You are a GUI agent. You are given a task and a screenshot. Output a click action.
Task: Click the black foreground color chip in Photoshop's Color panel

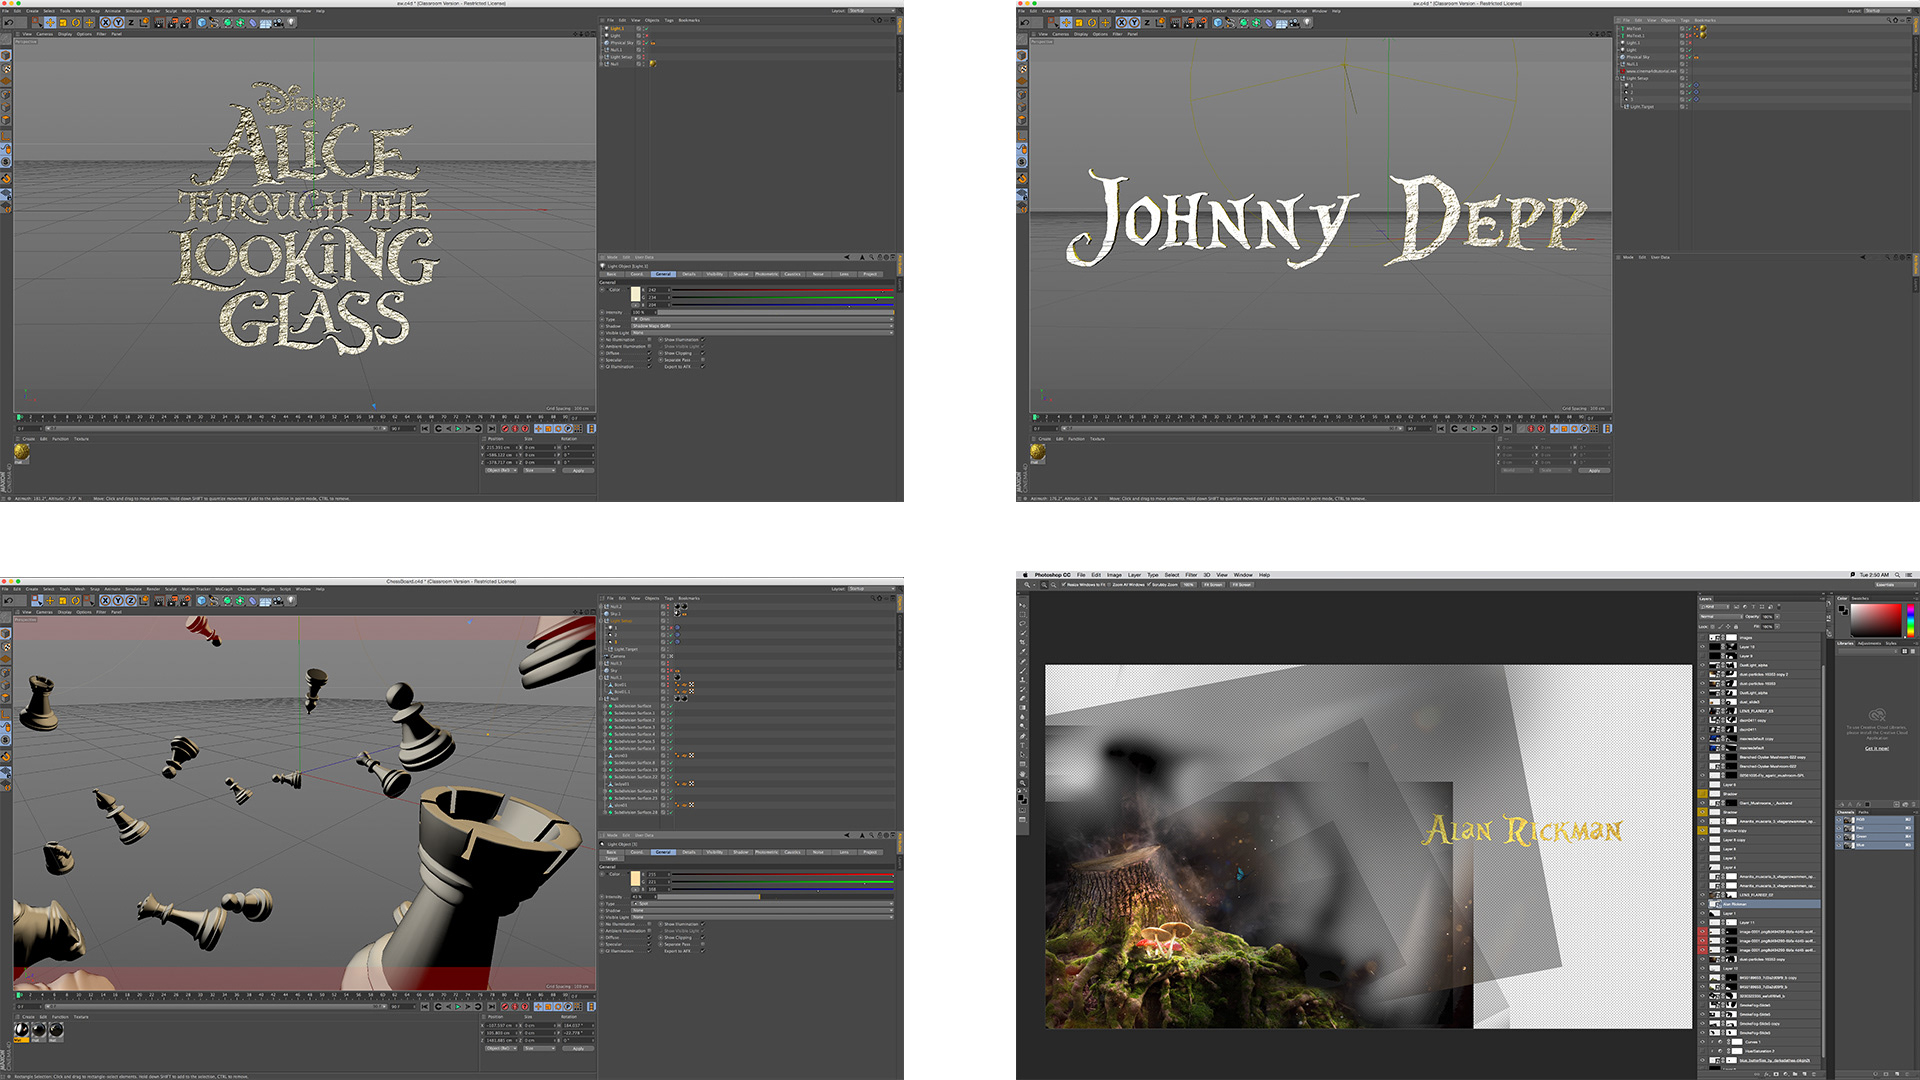(x=1842, y=607)
